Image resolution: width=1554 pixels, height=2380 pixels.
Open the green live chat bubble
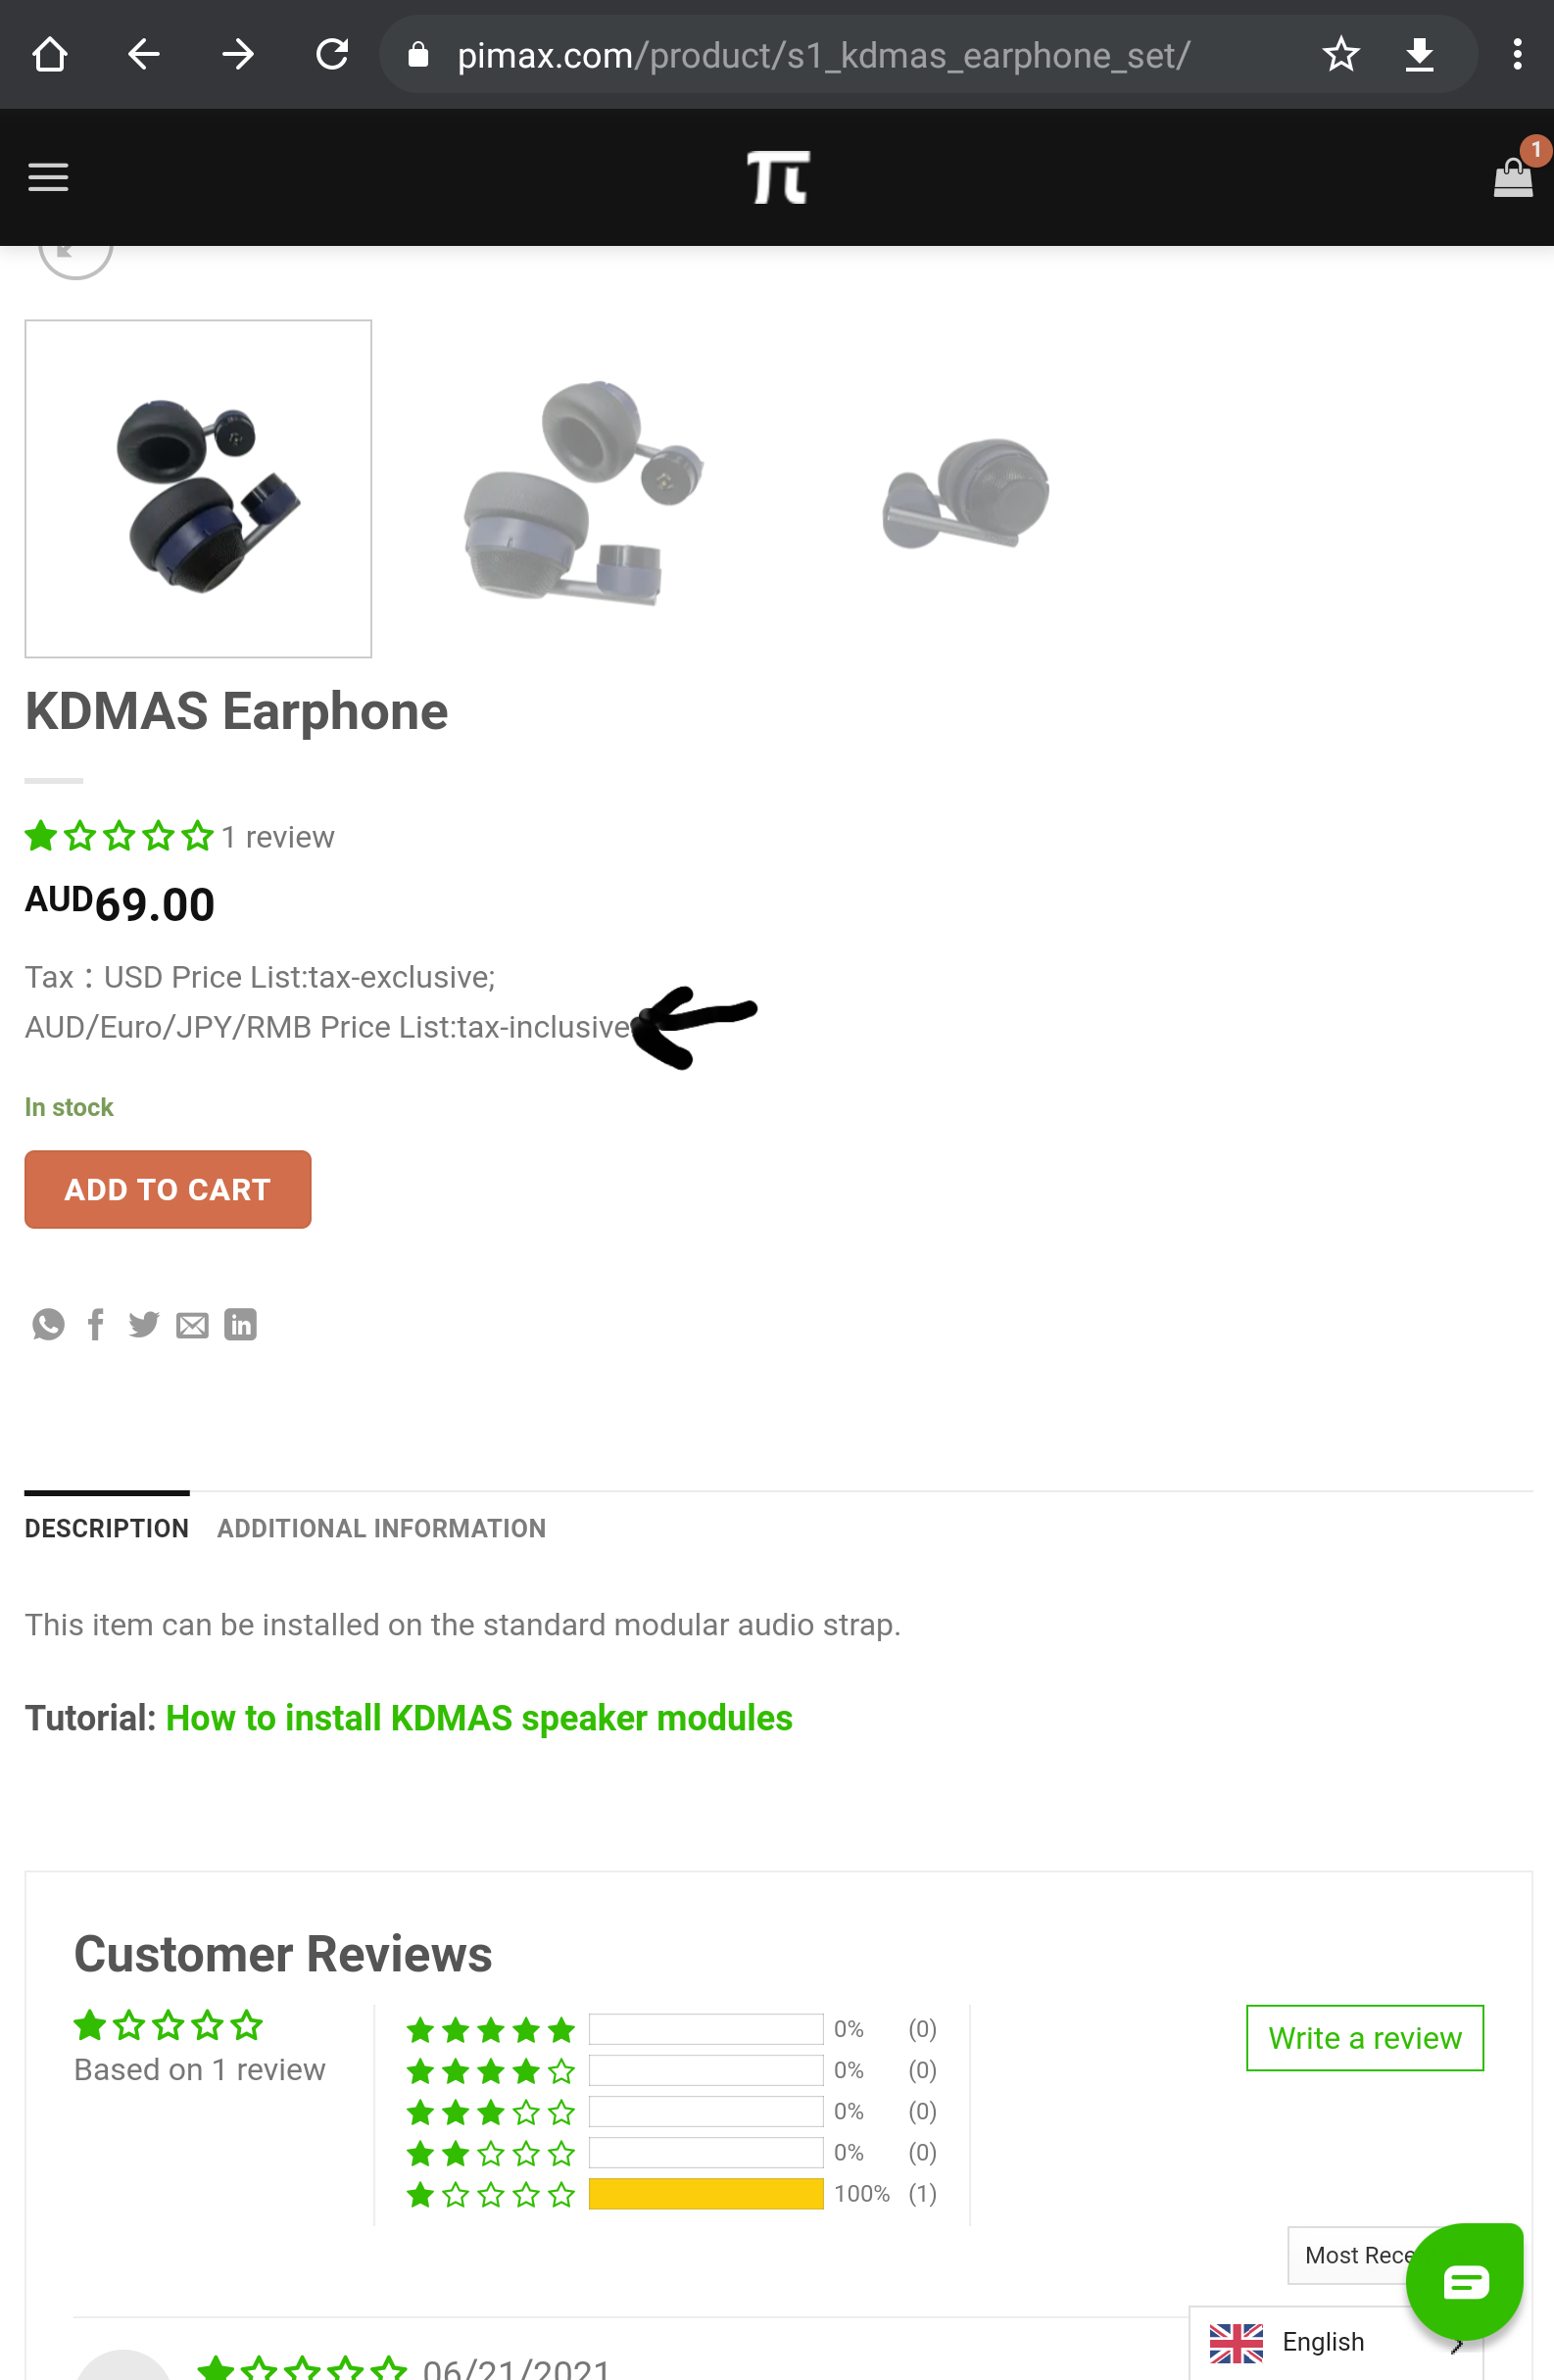(1464, 2283)
